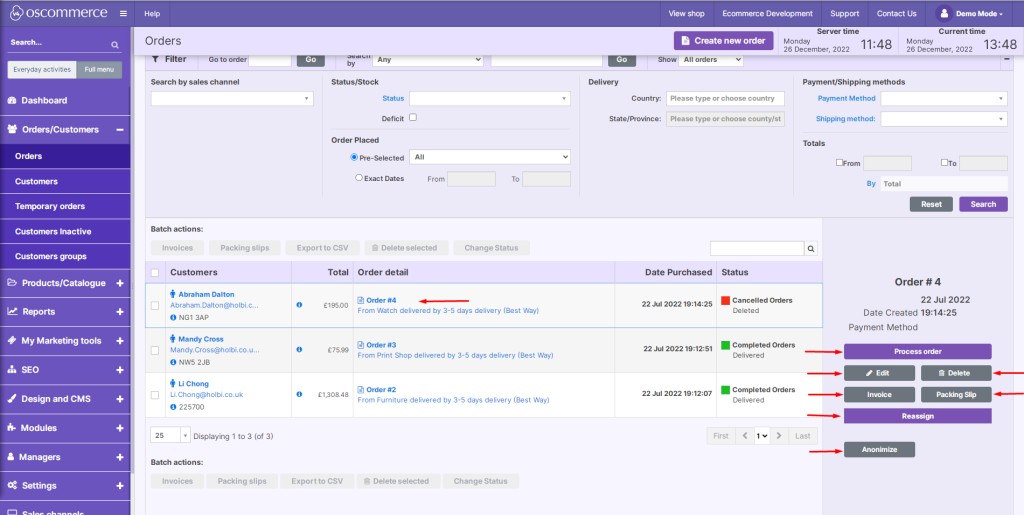Click the purple Search filter button

tap(983, 204)
